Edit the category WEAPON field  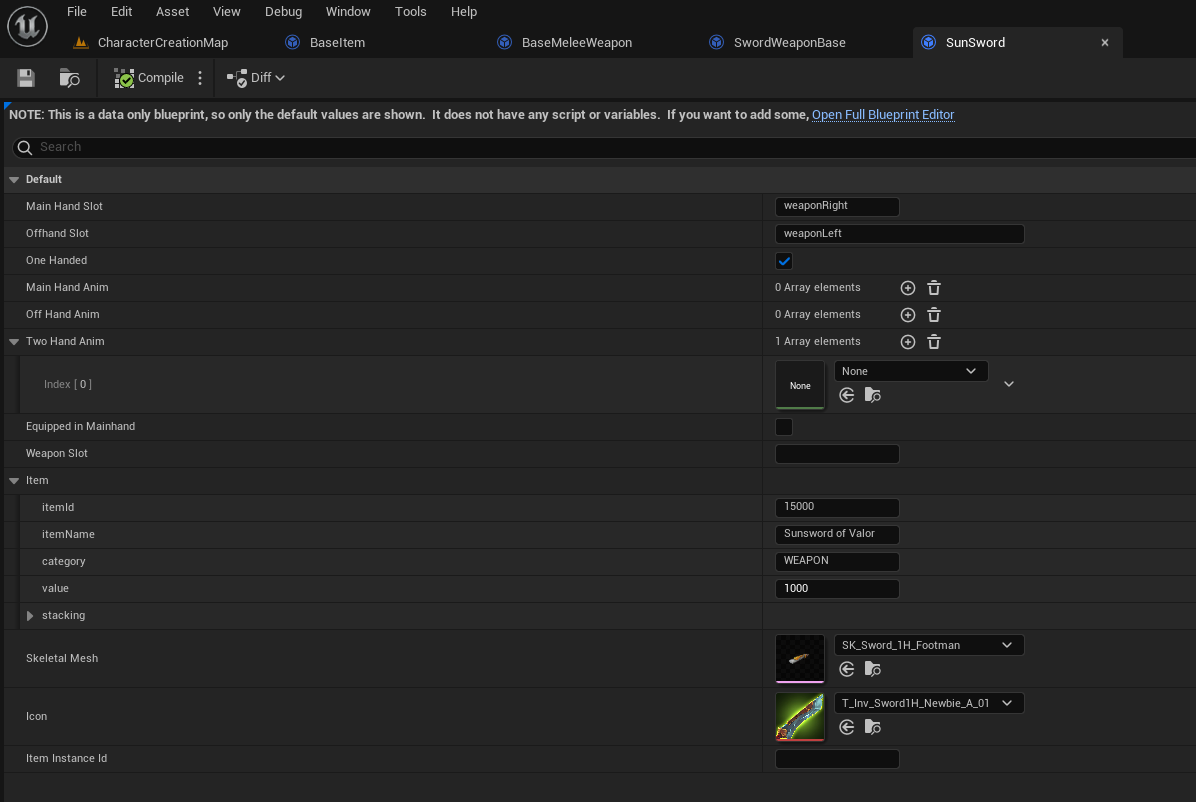(x=837, y=562)
